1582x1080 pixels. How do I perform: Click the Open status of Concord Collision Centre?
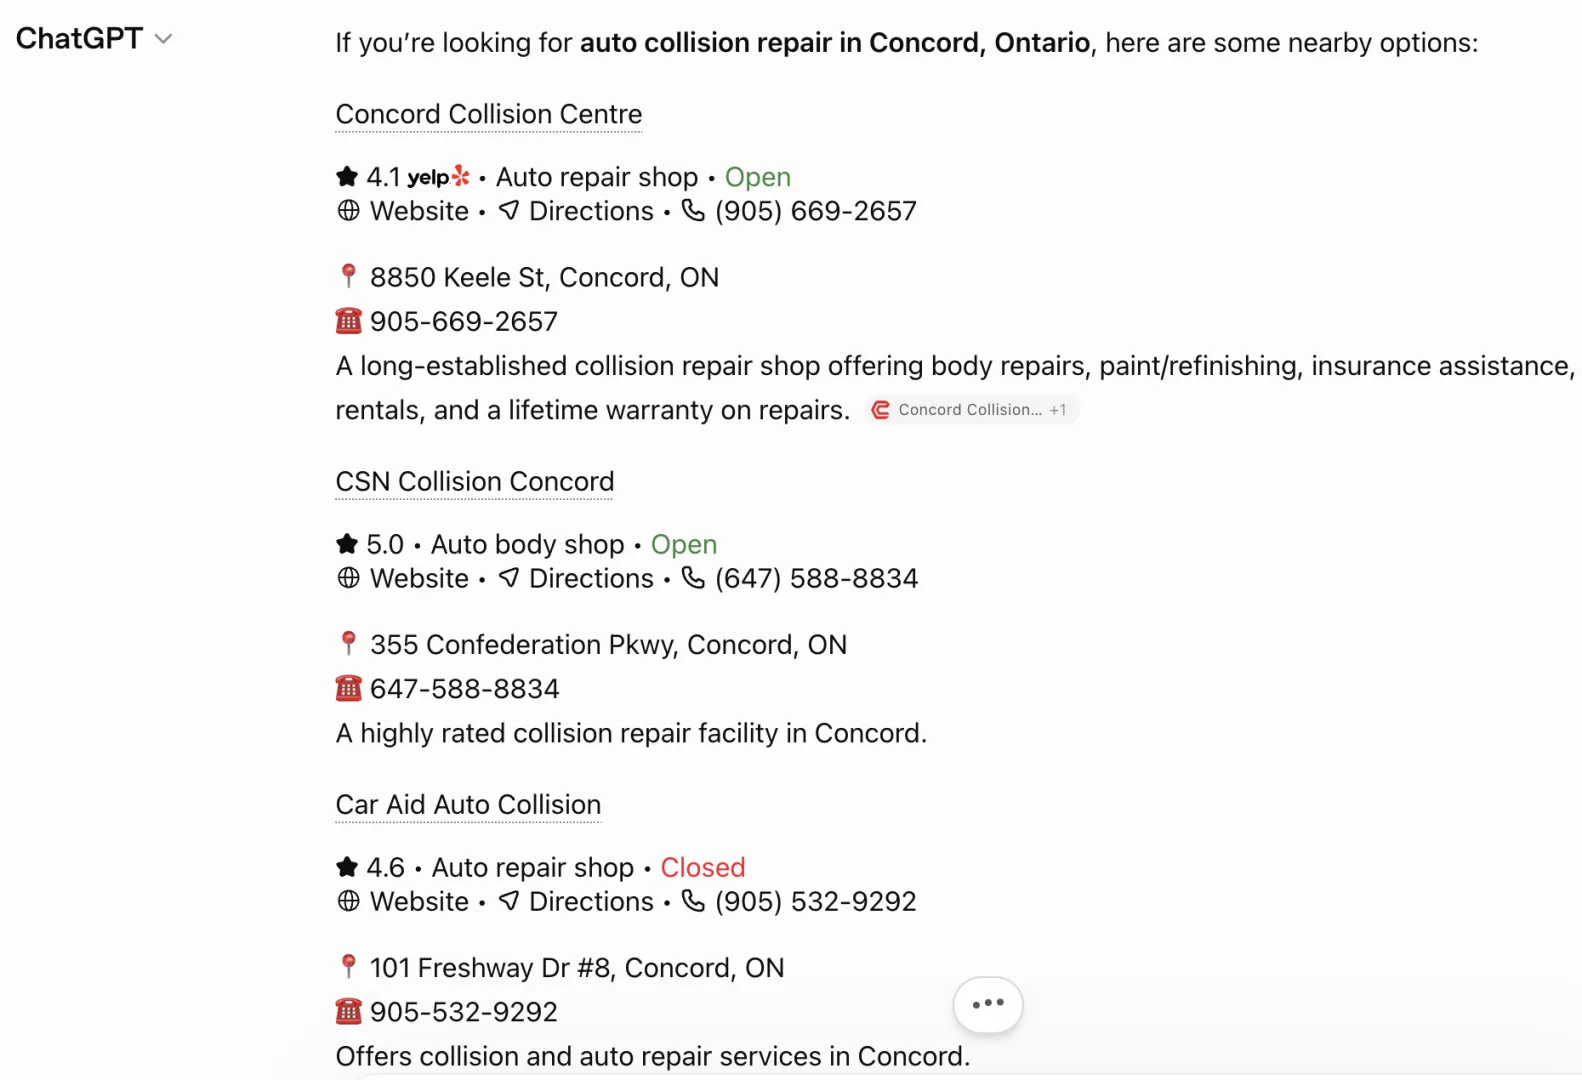point(758,177)
